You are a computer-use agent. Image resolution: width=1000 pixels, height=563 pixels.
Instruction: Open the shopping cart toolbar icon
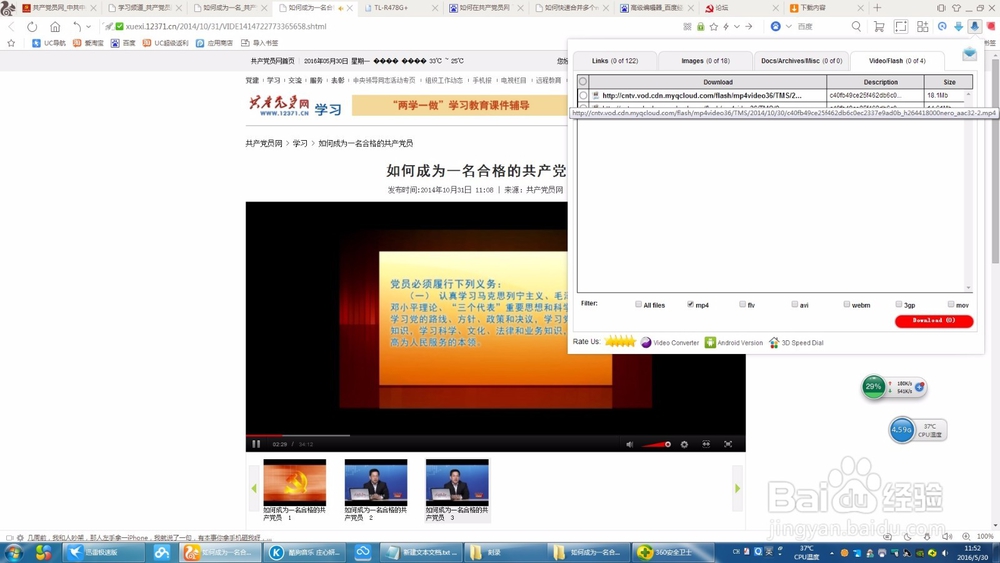pyautogui.click(x=879, y=27)
